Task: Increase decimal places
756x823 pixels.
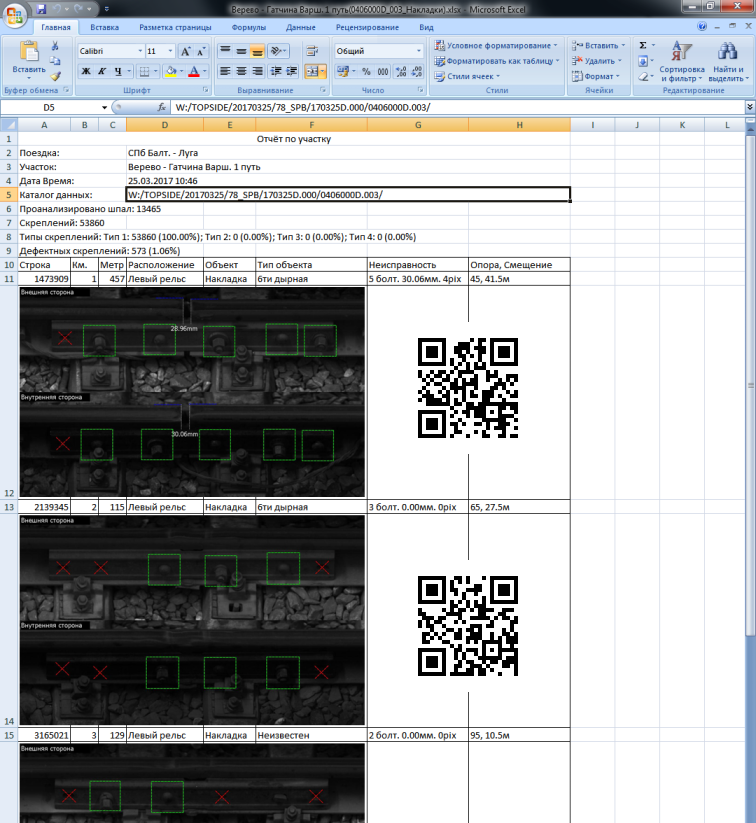Action: click(401, 71)
